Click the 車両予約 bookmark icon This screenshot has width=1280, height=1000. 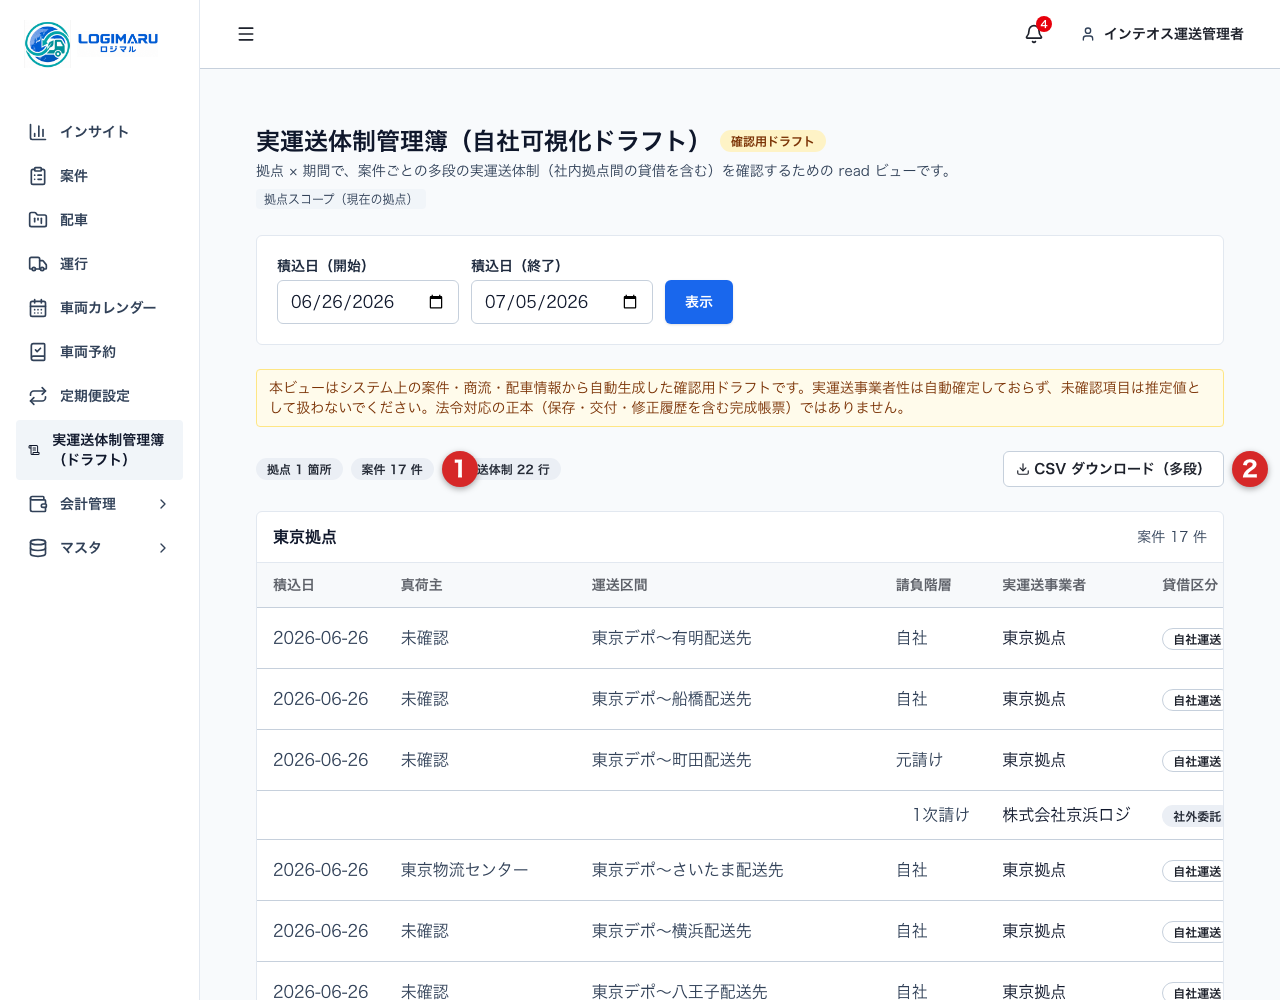coord(38,352)
